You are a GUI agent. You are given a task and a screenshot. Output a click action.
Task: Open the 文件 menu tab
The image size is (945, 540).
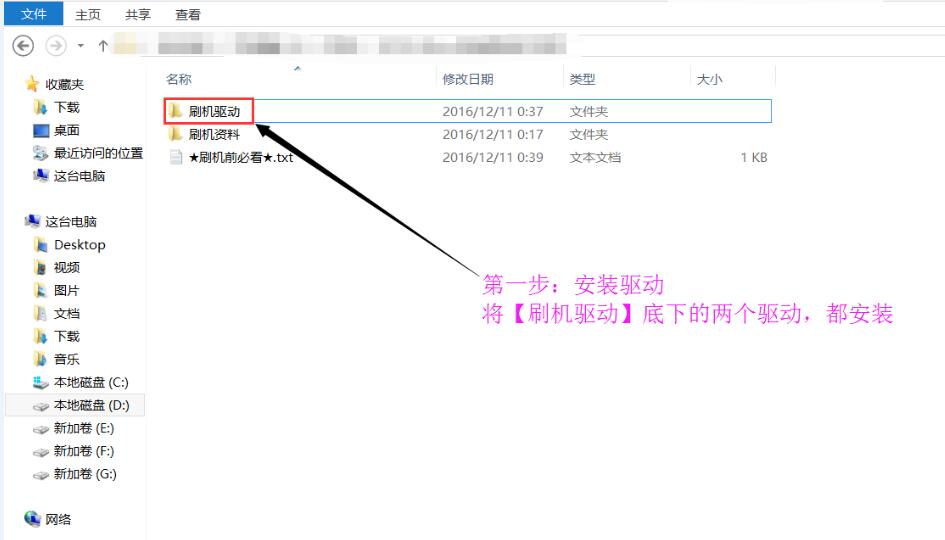[34, 14]
